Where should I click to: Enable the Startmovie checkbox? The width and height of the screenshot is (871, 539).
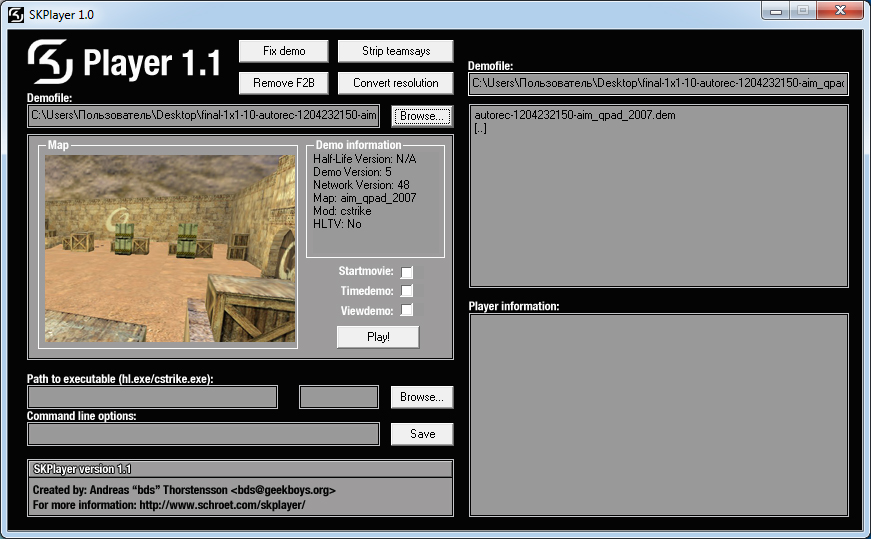[407, 272]
